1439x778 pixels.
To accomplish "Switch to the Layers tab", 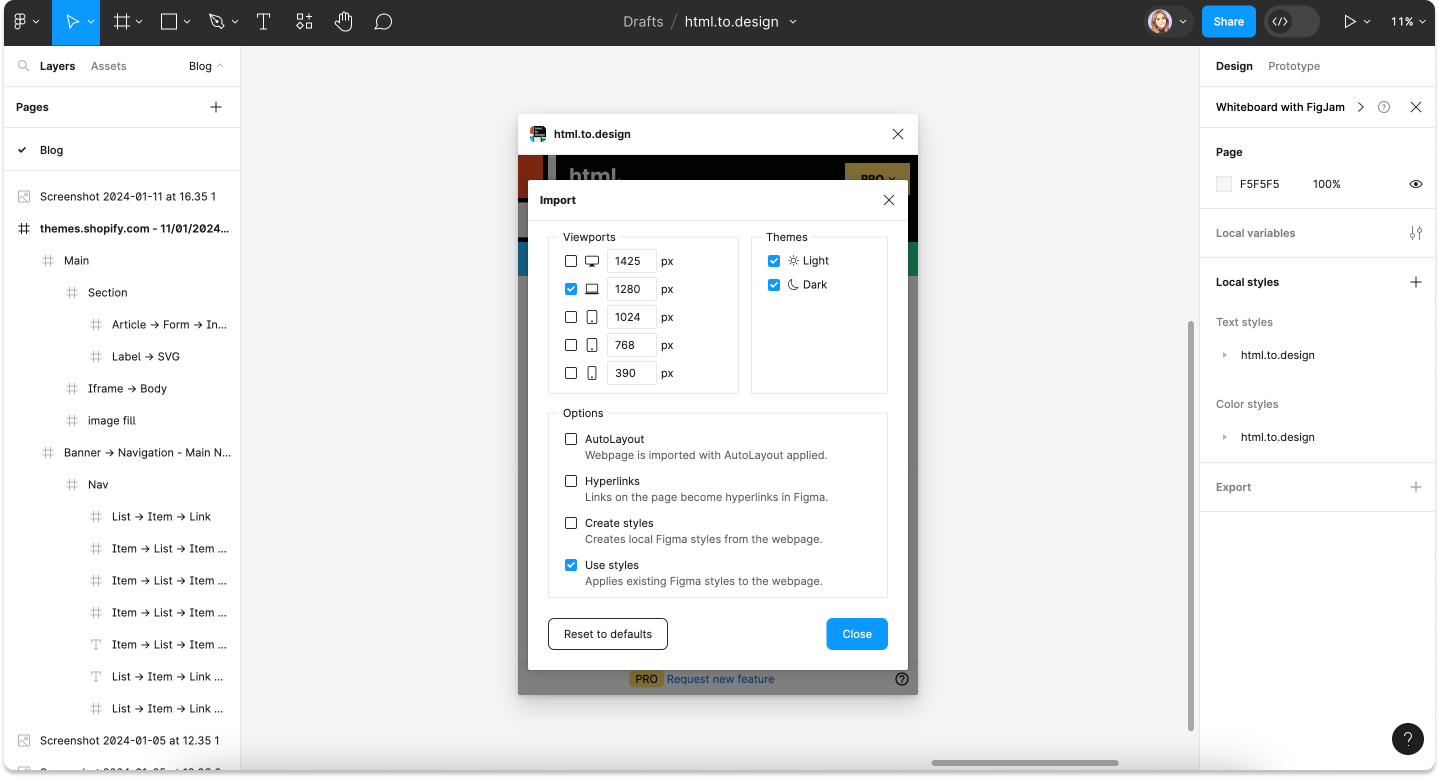I will (x=57, y=66).
